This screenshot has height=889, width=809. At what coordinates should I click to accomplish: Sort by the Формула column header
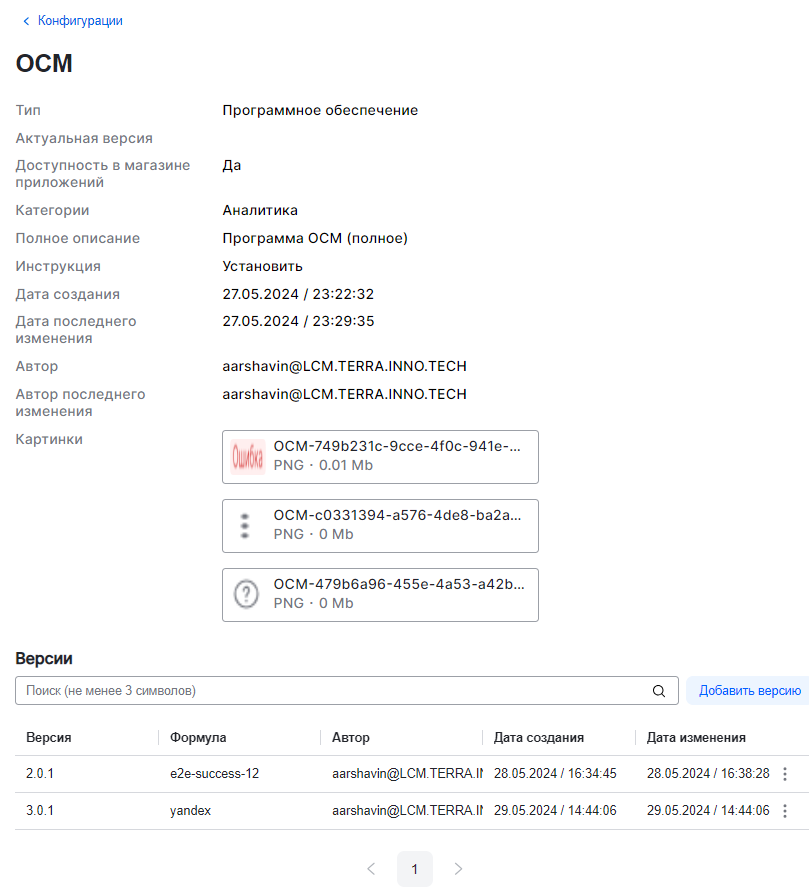click(x=198, y=738)
